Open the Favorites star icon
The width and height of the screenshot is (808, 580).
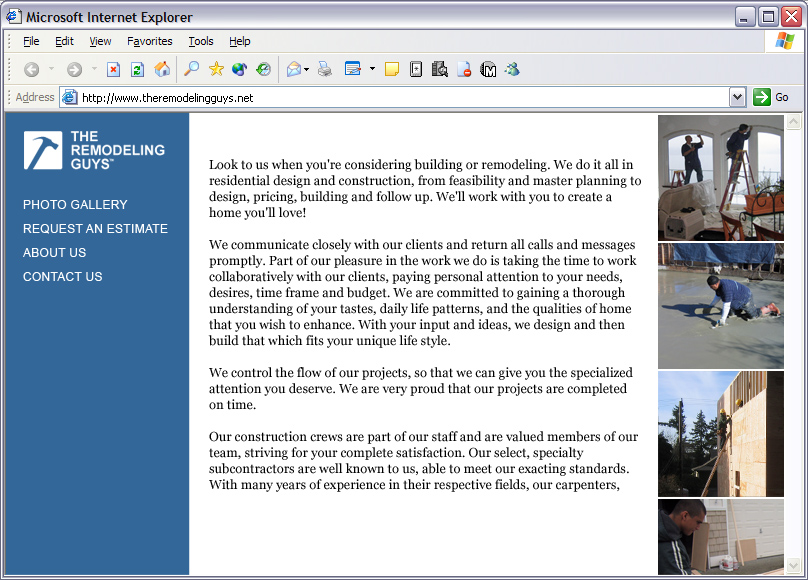[216, 70]
